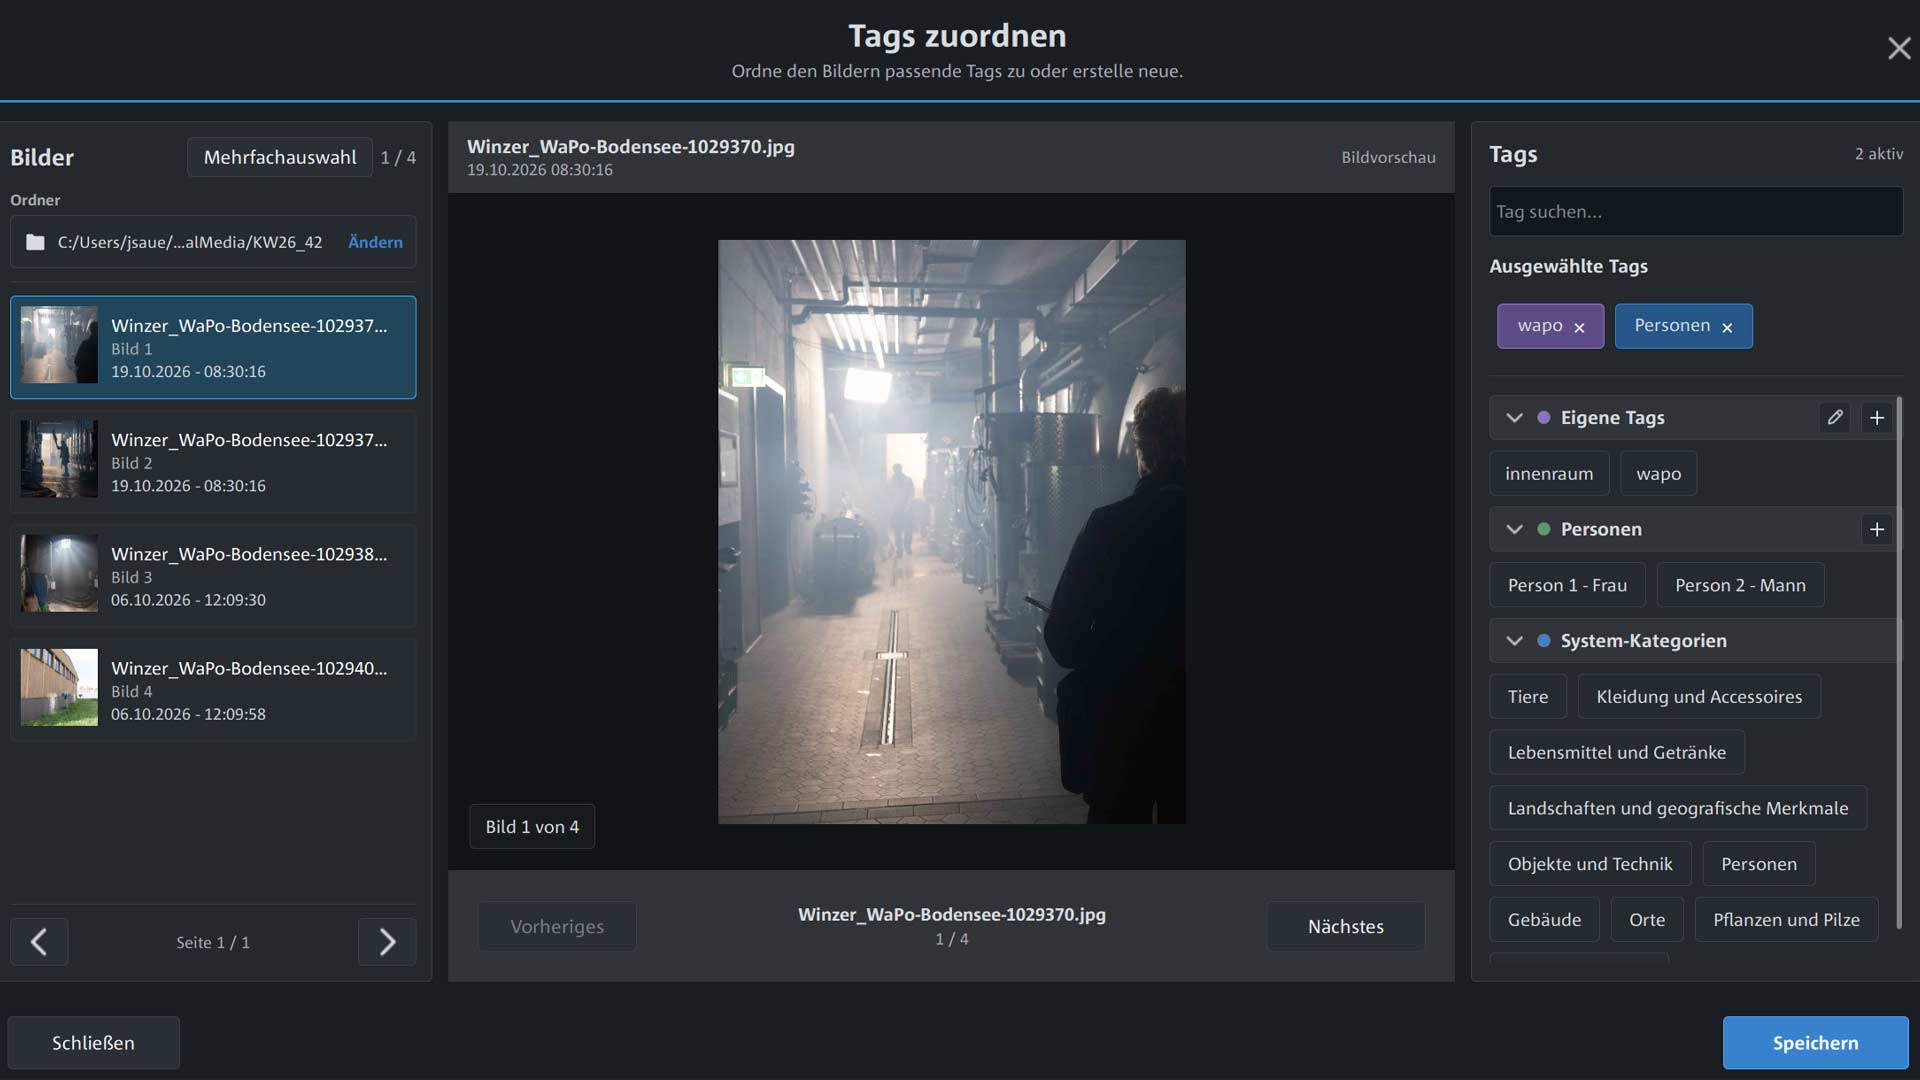
Task: Click the large image preview
Action: 951,532
